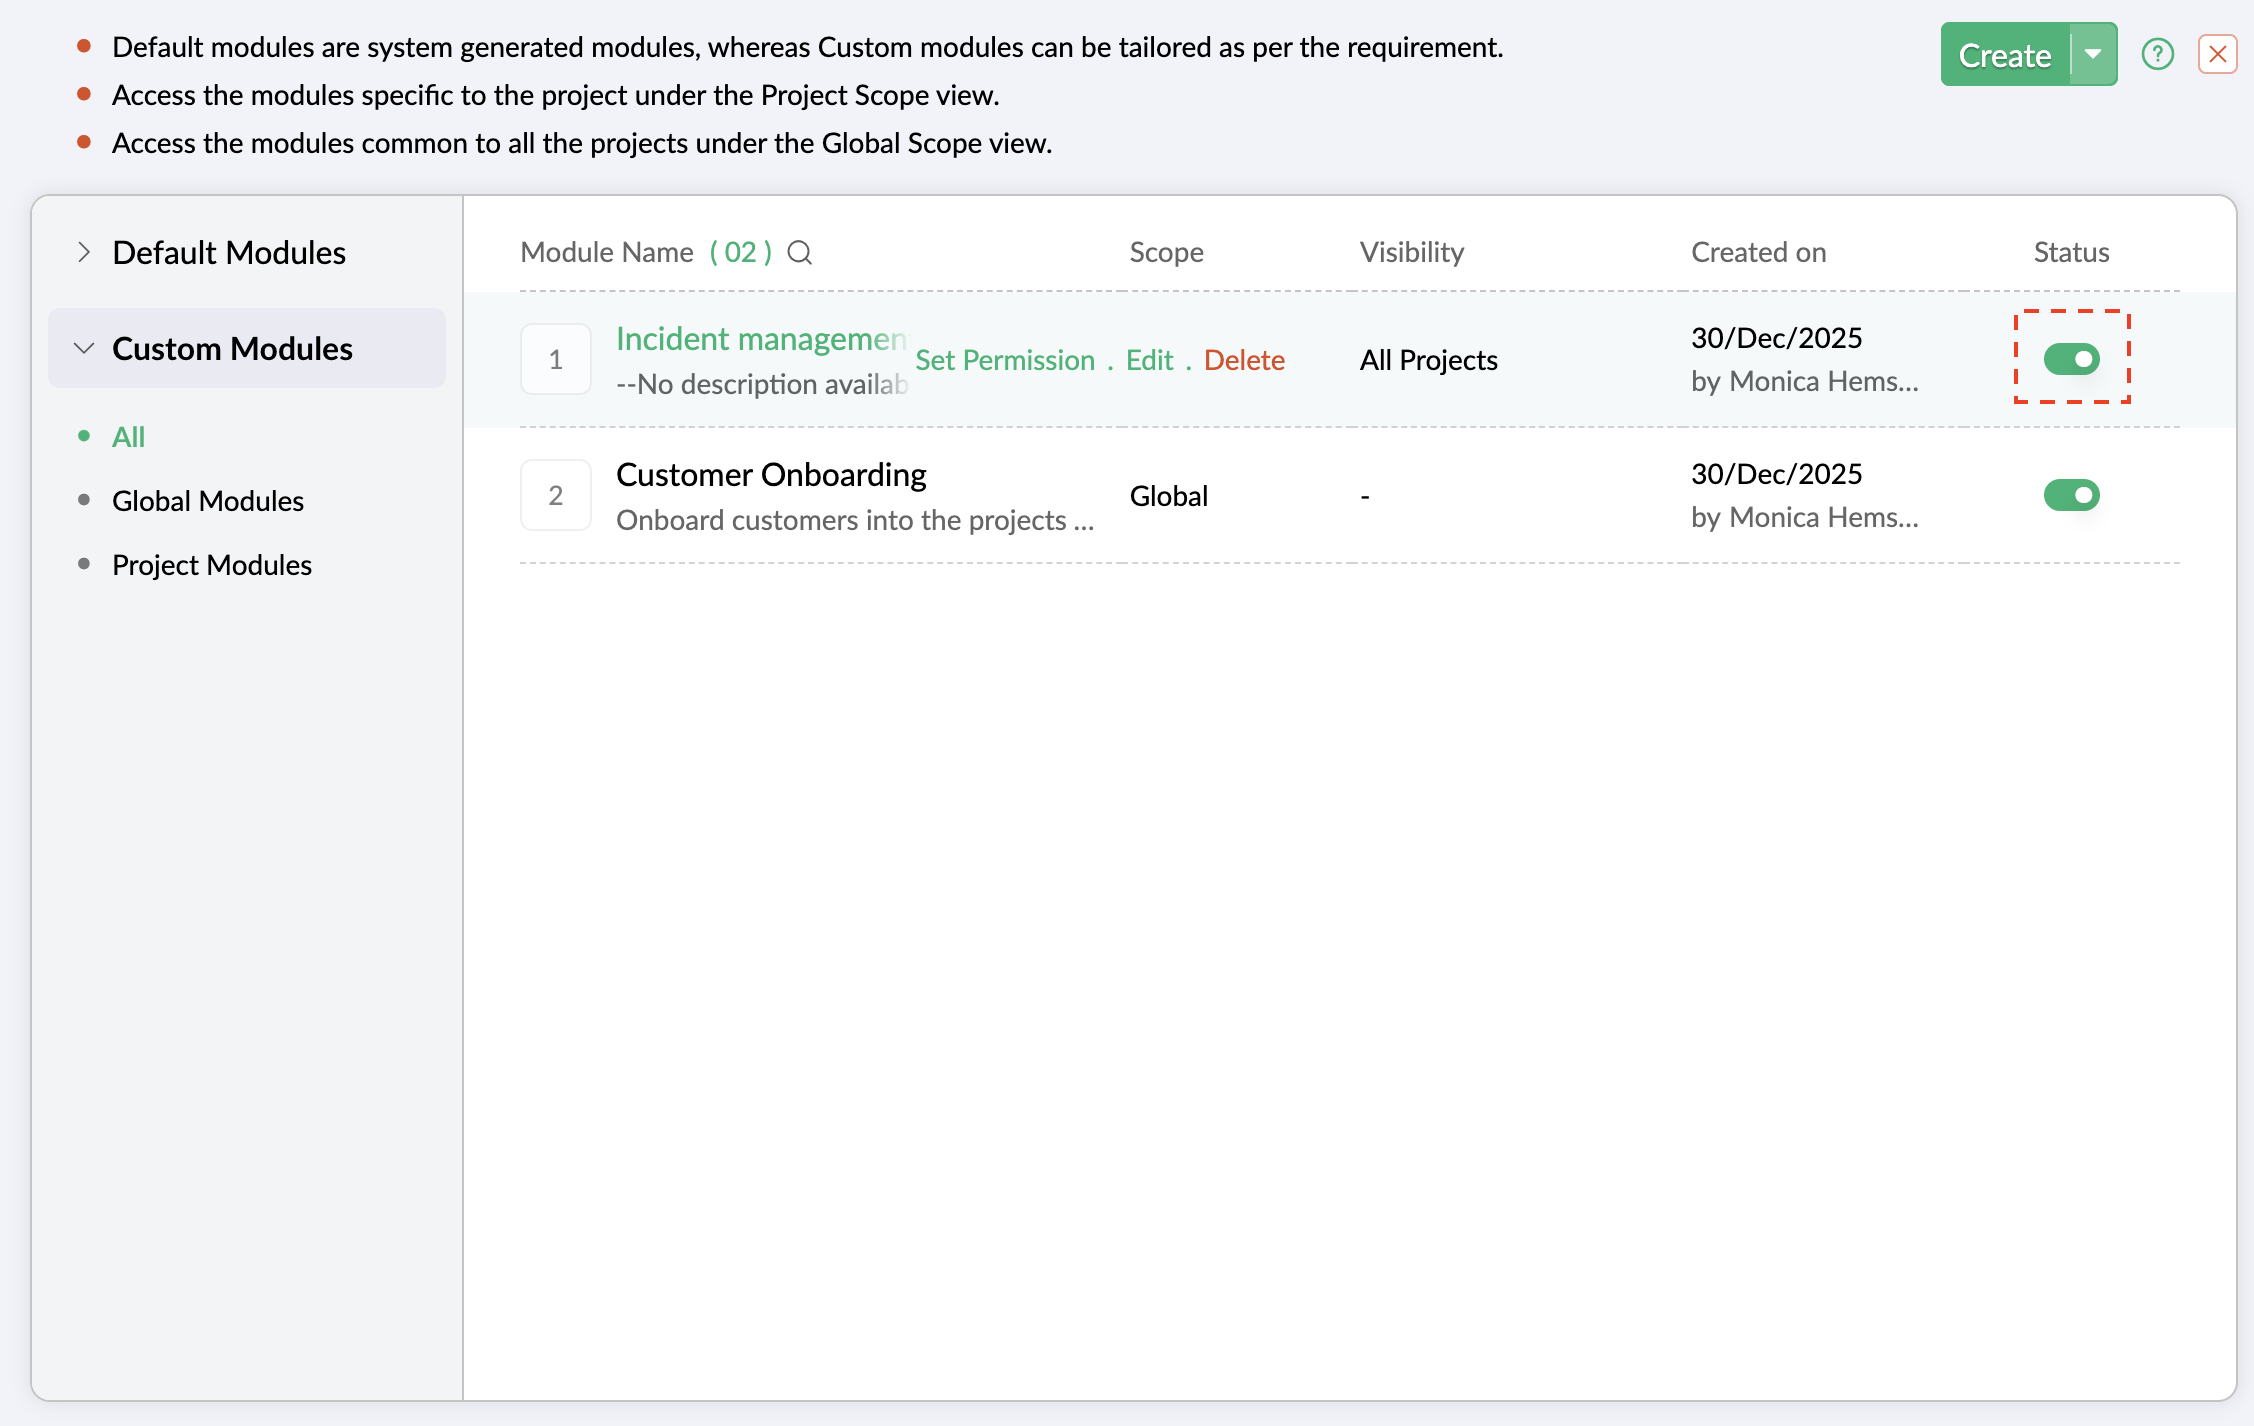Click the Status column header
Screen dimensions: 2254x1426
coord(2071,253)
